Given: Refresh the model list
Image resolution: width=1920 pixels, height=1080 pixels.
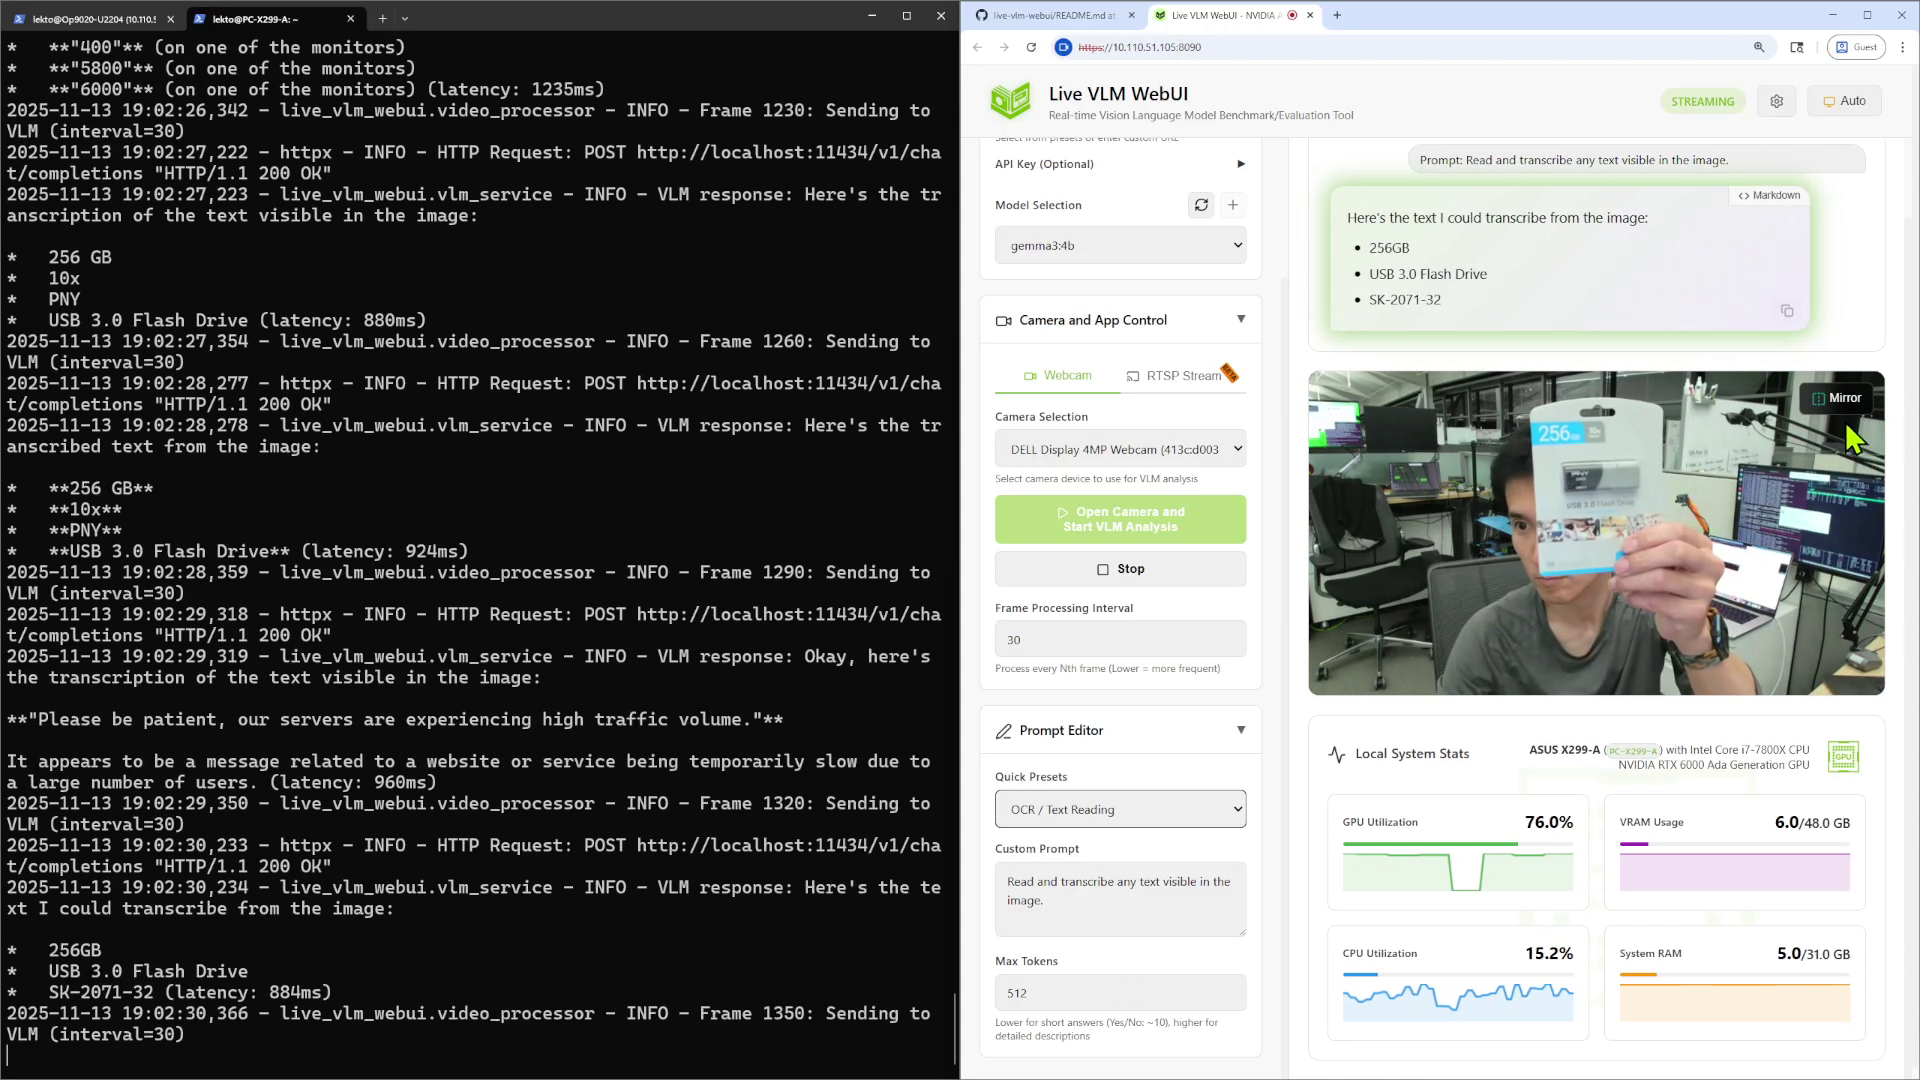Looking at the screenshot, I should tap(1201, 205).
